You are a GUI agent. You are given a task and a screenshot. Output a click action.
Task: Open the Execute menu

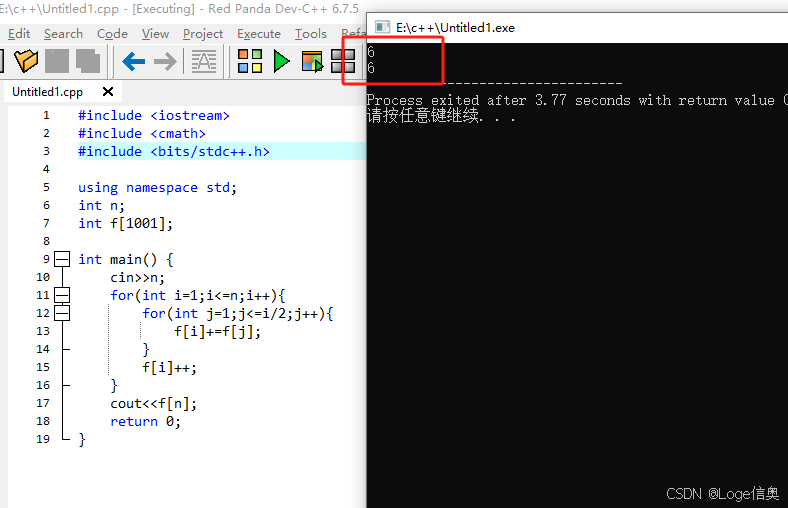pos(259,34)
